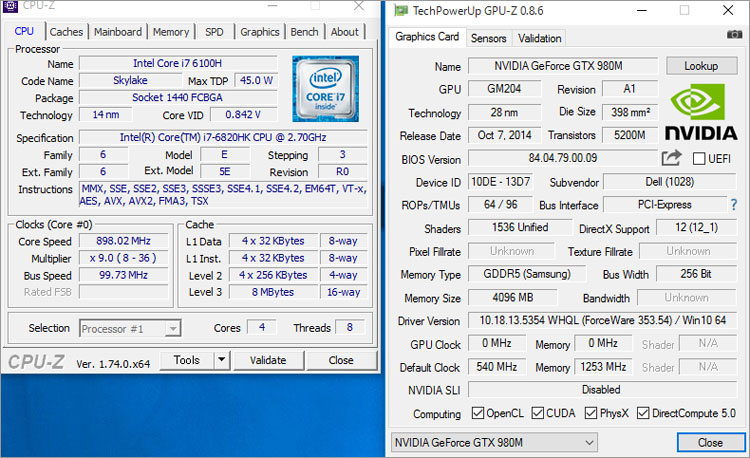Click the Instructions list starting with MMX
The height and width of the screenshot is (458, 750).
coord(223,195)
